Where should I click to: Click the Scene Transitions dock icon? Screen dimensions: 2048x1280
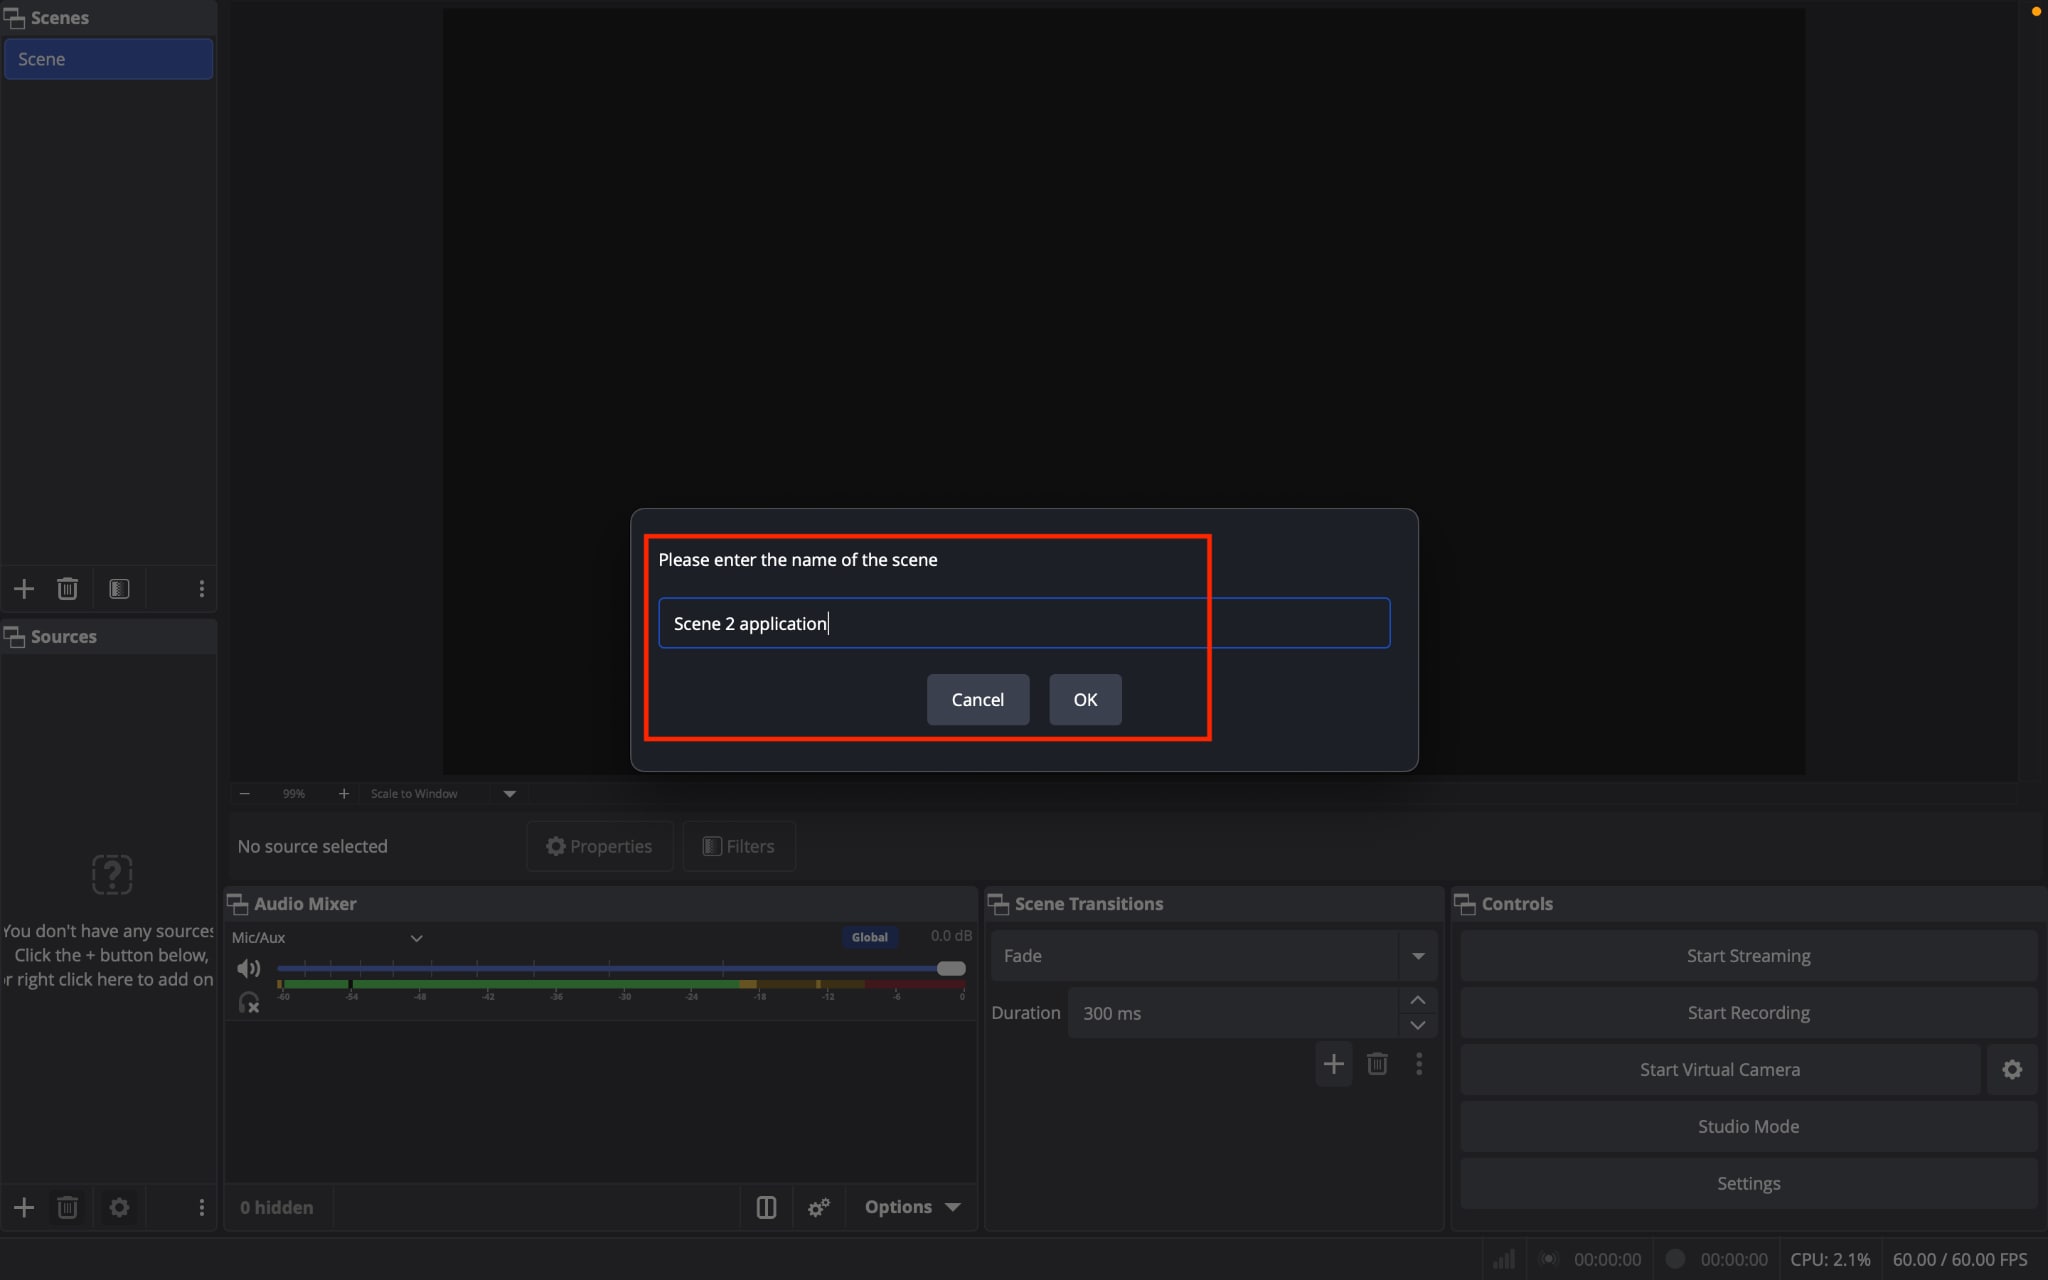click(998, 904)
